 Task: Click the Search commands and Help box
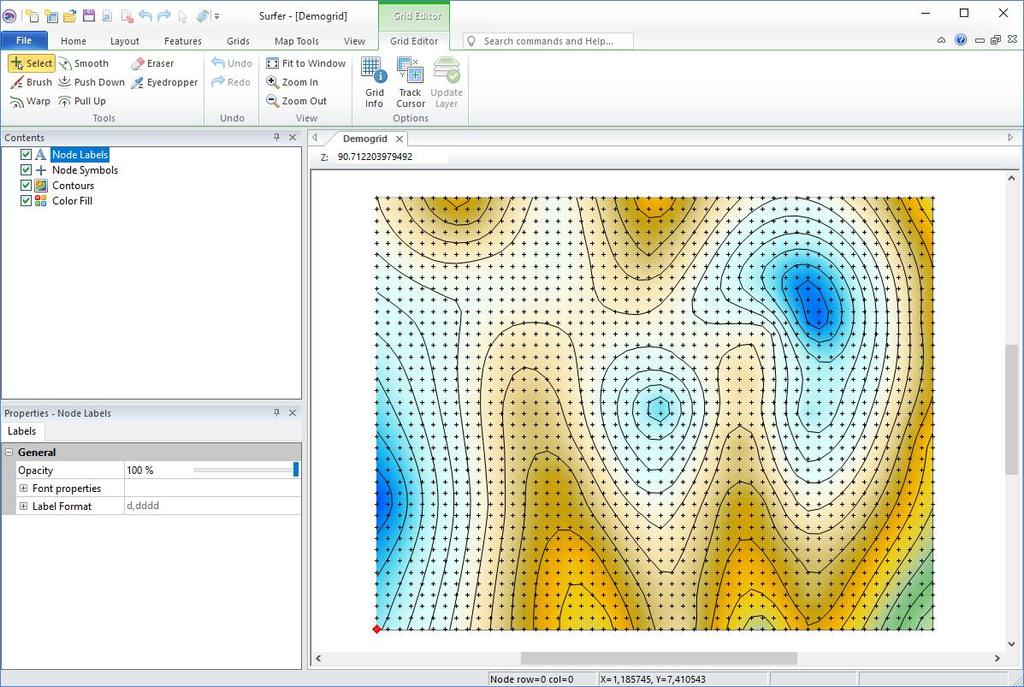548,41
